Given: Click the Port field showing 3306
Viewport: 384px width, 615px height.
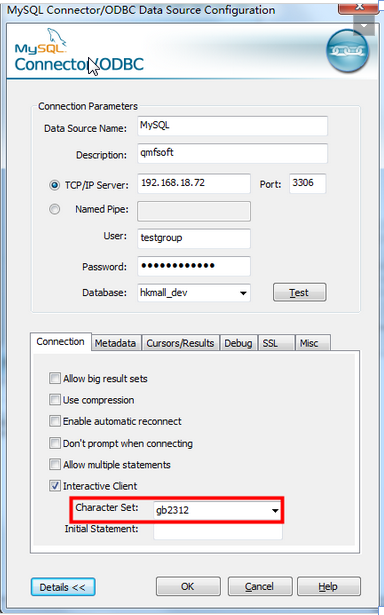Looking at the screenshot, I should (x=308, y=184).
